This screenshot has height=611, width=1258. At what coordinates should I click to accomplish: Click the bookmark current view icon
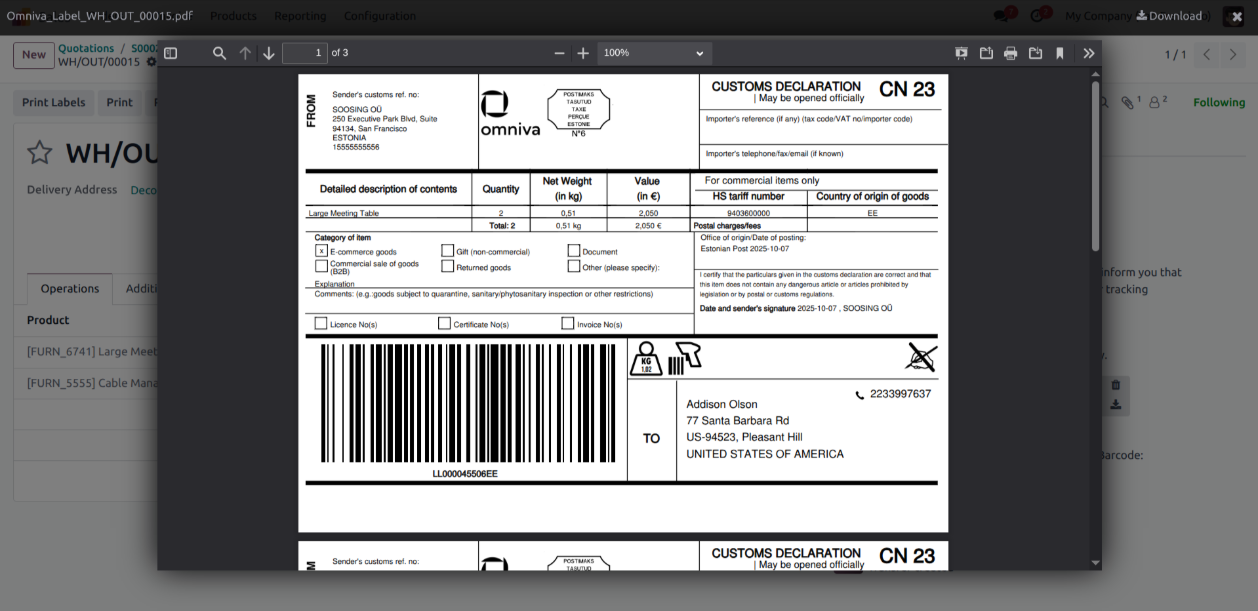1060,53
